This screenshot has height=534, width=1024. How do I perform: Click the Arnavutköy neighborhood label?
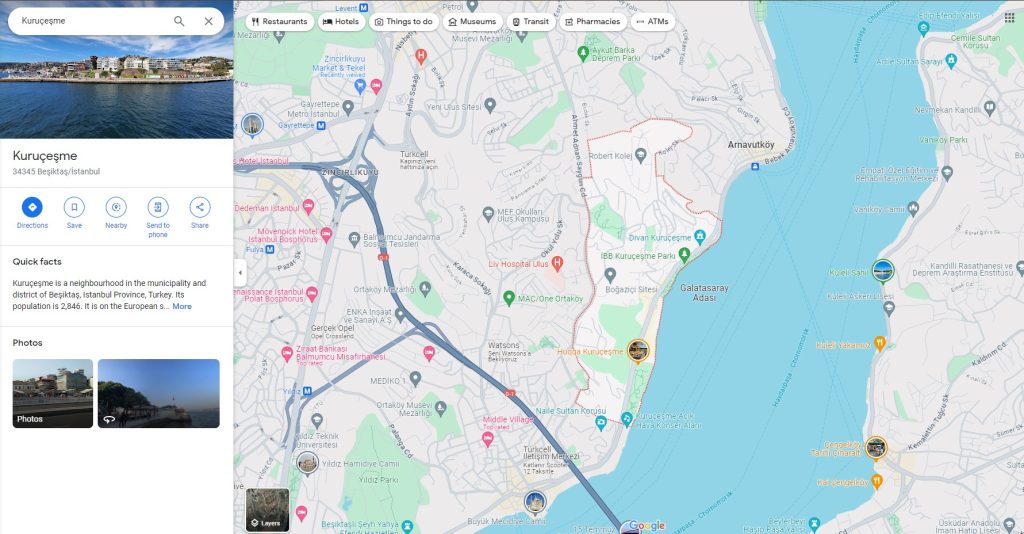pos(751,144)
